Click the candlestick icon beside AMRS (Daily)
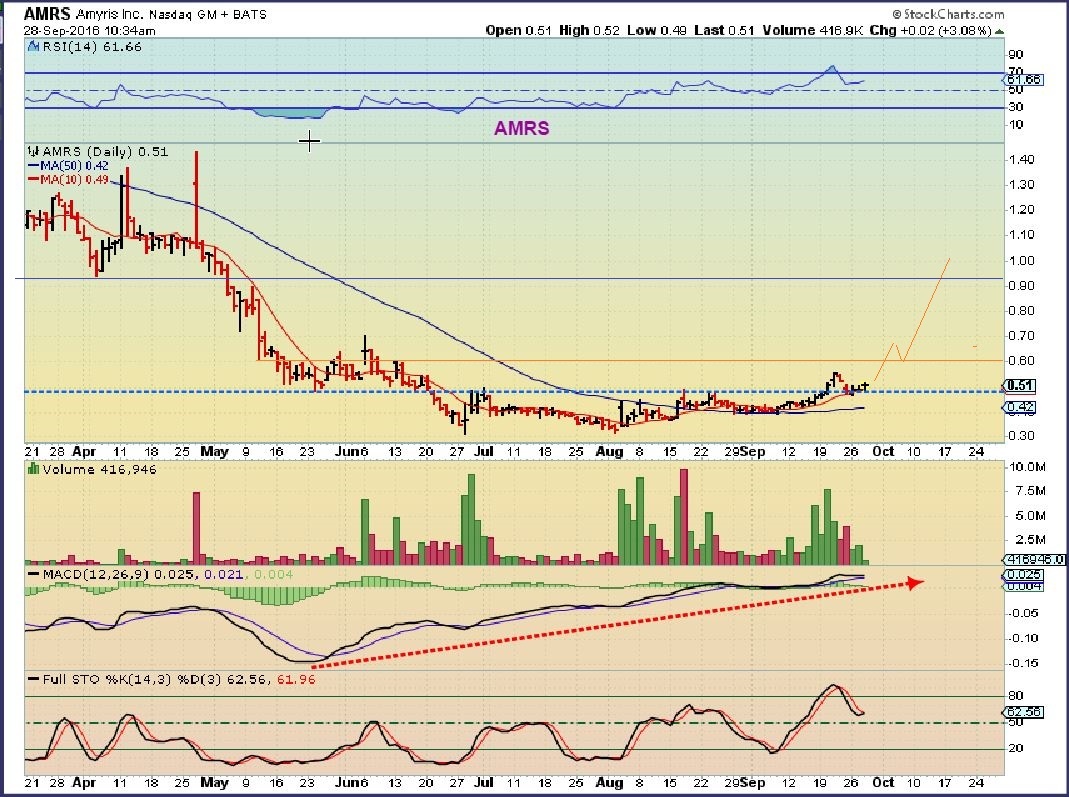This screenshot has height=797, width=1069. (31, 152)
